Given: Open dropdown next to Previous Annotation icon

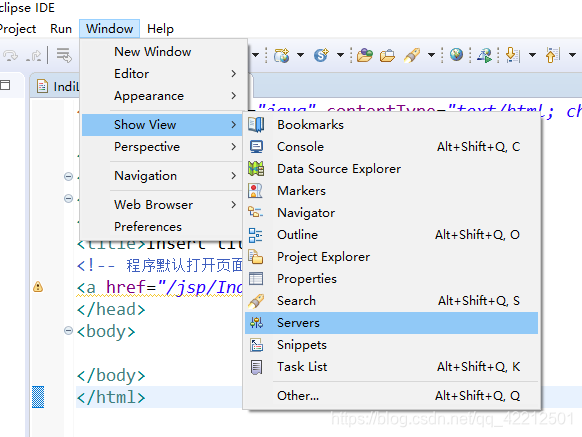Looking at the screenshot, I should pyautogui.click(x=572, y=55).
